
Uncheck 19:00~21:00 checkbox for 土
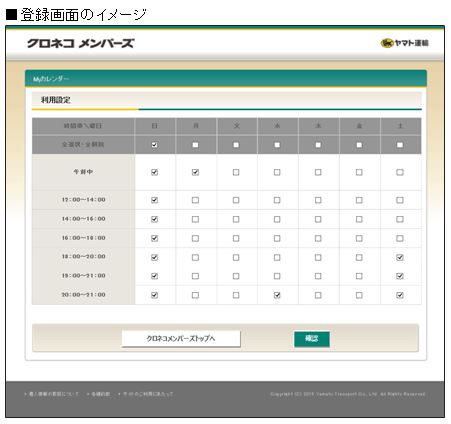[400, 276]
